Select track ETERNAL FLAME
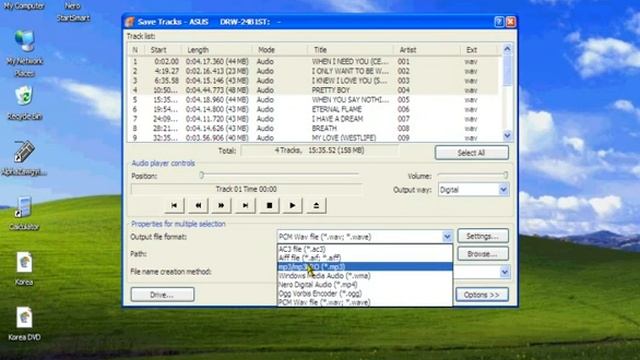640x360 pixels. 313,109
